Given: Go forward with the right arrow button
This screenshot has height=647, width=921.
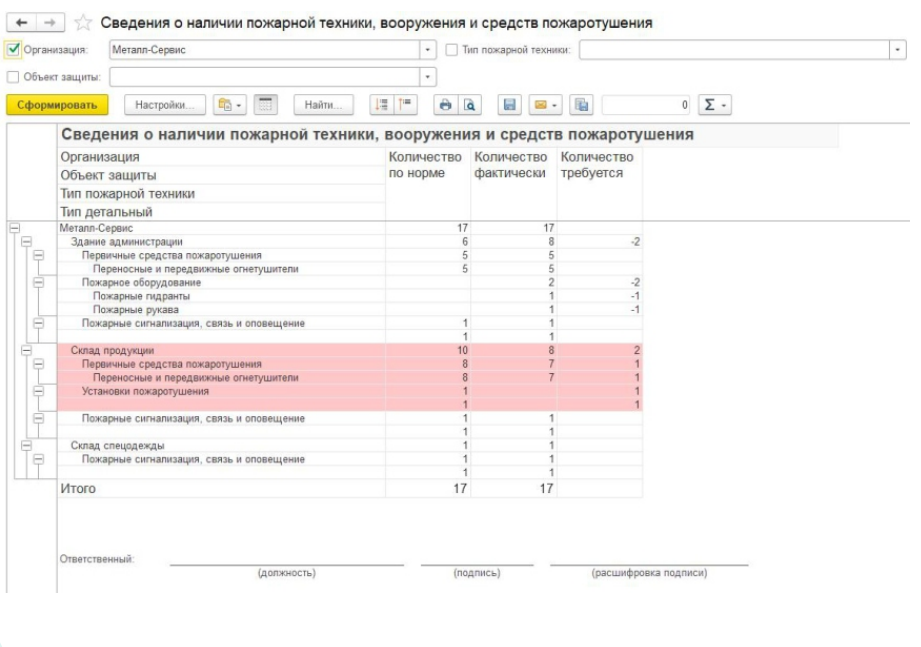Looking at the screenshot, I should coord(51,23).
